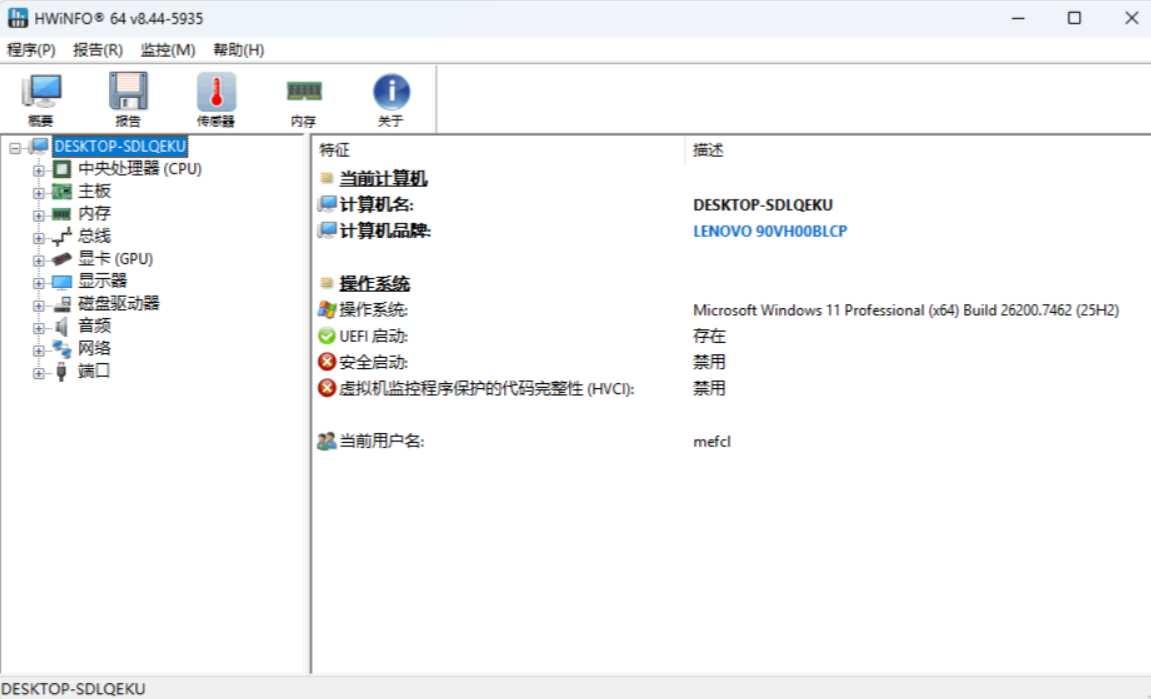Select the DESKTOP-SDLQEKU label in tree
The height and width of the screenshot is (699, 1151).
pos(120,147)
